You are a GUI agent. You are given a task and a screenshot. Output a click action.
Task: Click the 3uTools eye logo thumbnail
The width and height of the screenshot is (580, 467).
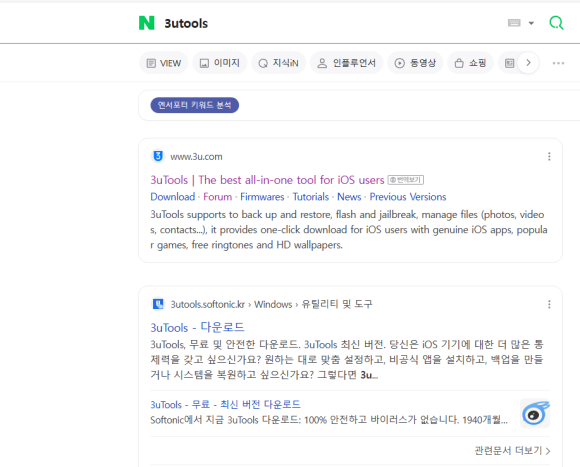pyautogui.click(x=535, y=413)
